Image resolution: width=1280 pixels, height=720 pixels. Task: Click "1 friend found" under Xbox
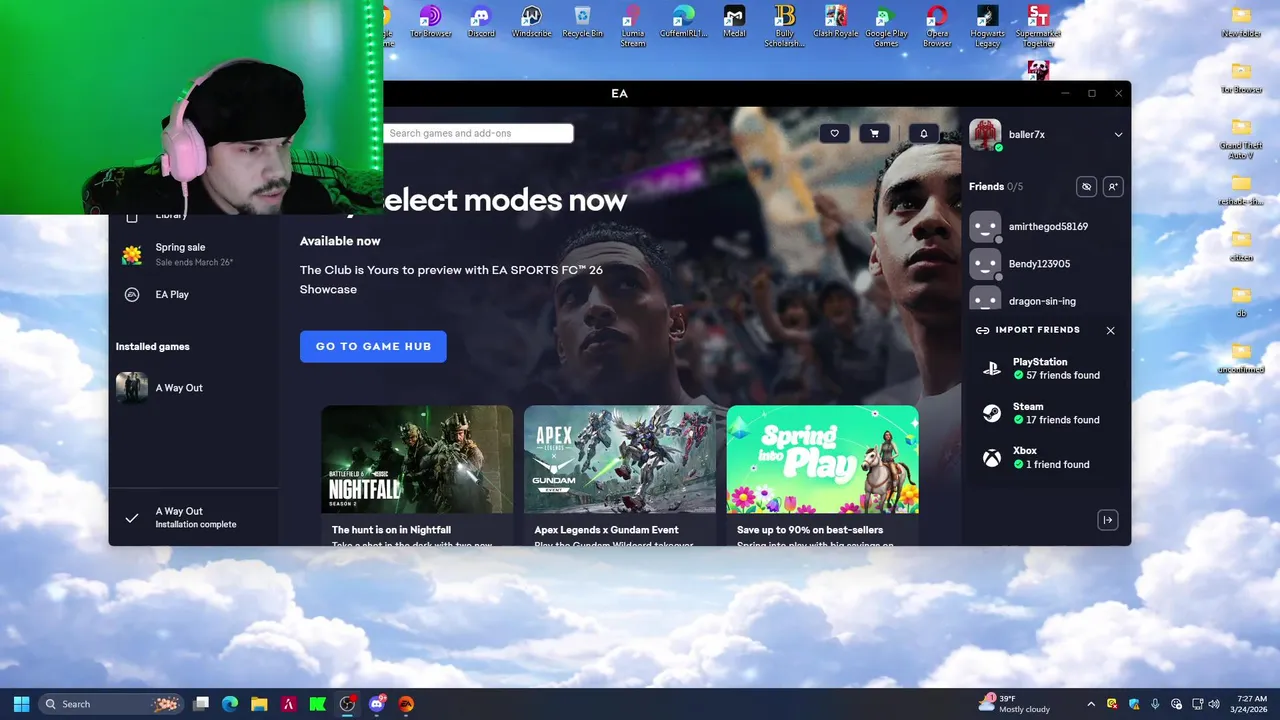click(x=1058, y=464)
